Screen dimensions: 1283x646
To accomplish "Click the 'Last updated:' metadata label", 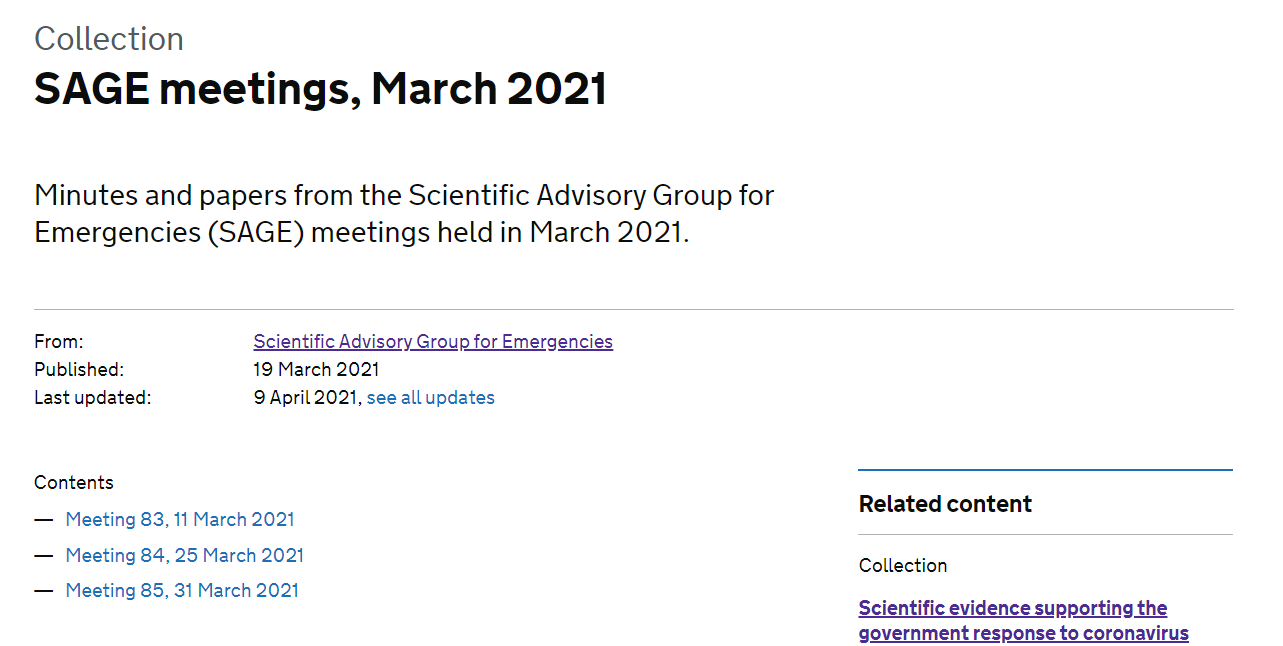I will tap(92, 398).
